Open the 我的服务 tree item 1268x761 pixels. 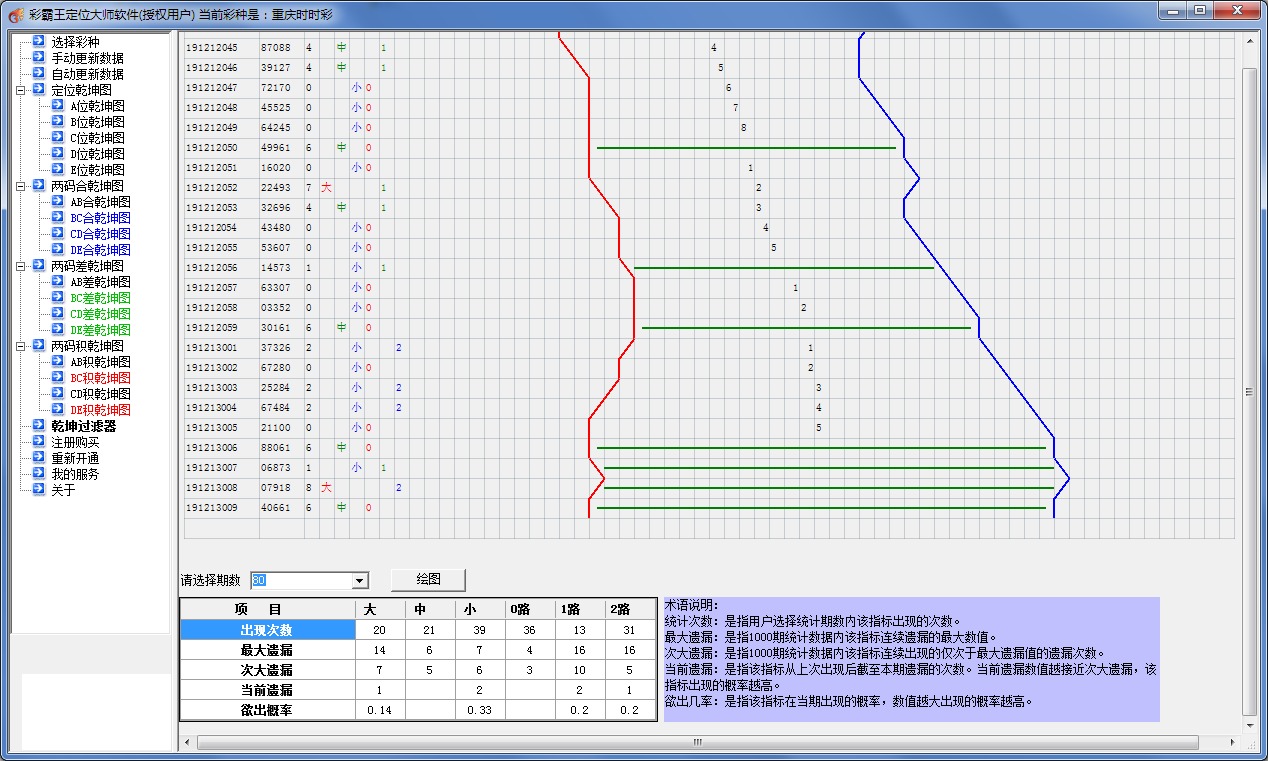point(75,474)
